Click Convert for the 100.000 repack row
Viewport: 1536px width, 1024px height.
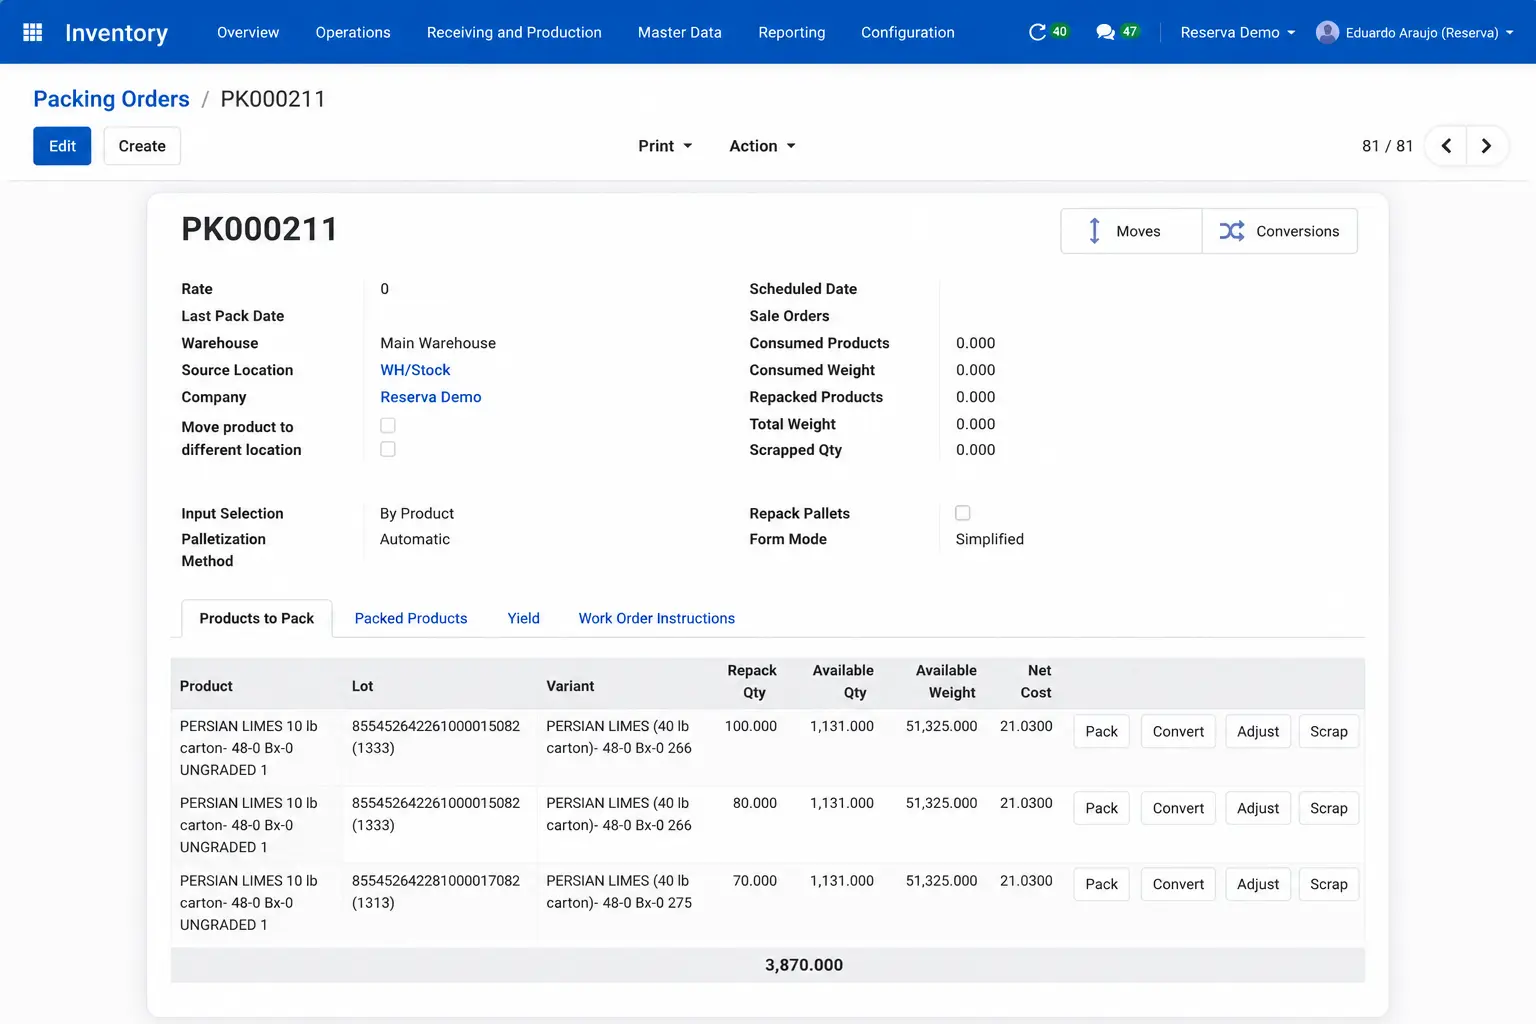[1178, 731]
